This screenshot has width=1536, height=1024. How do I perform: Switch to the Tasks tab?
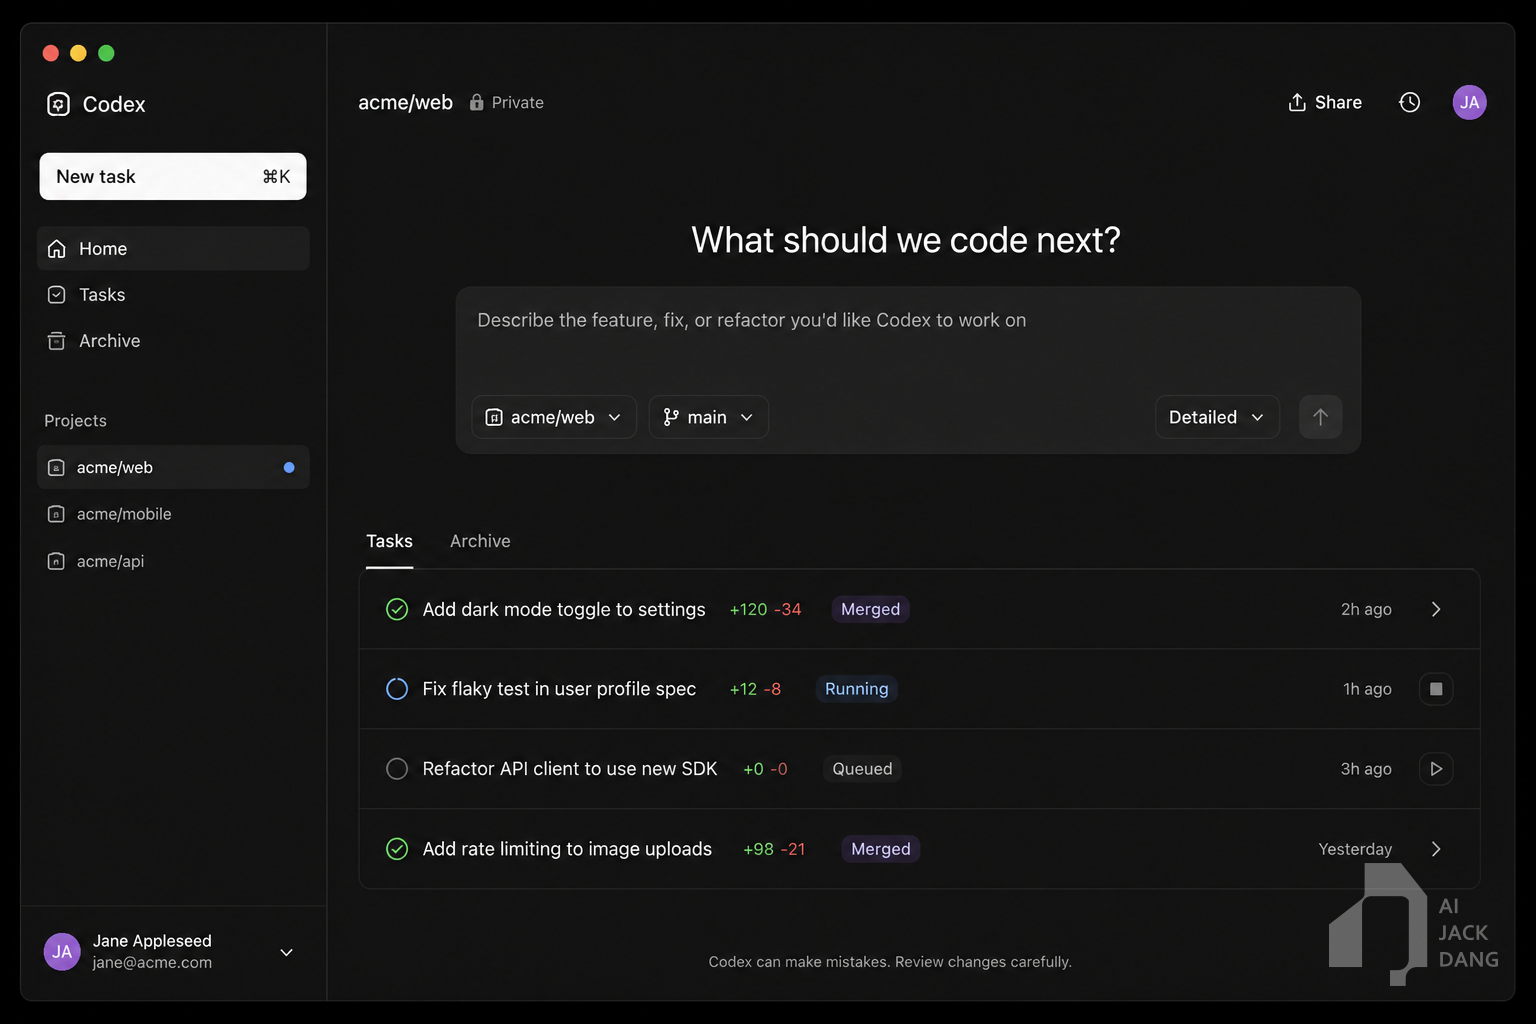tap(389, 541)
